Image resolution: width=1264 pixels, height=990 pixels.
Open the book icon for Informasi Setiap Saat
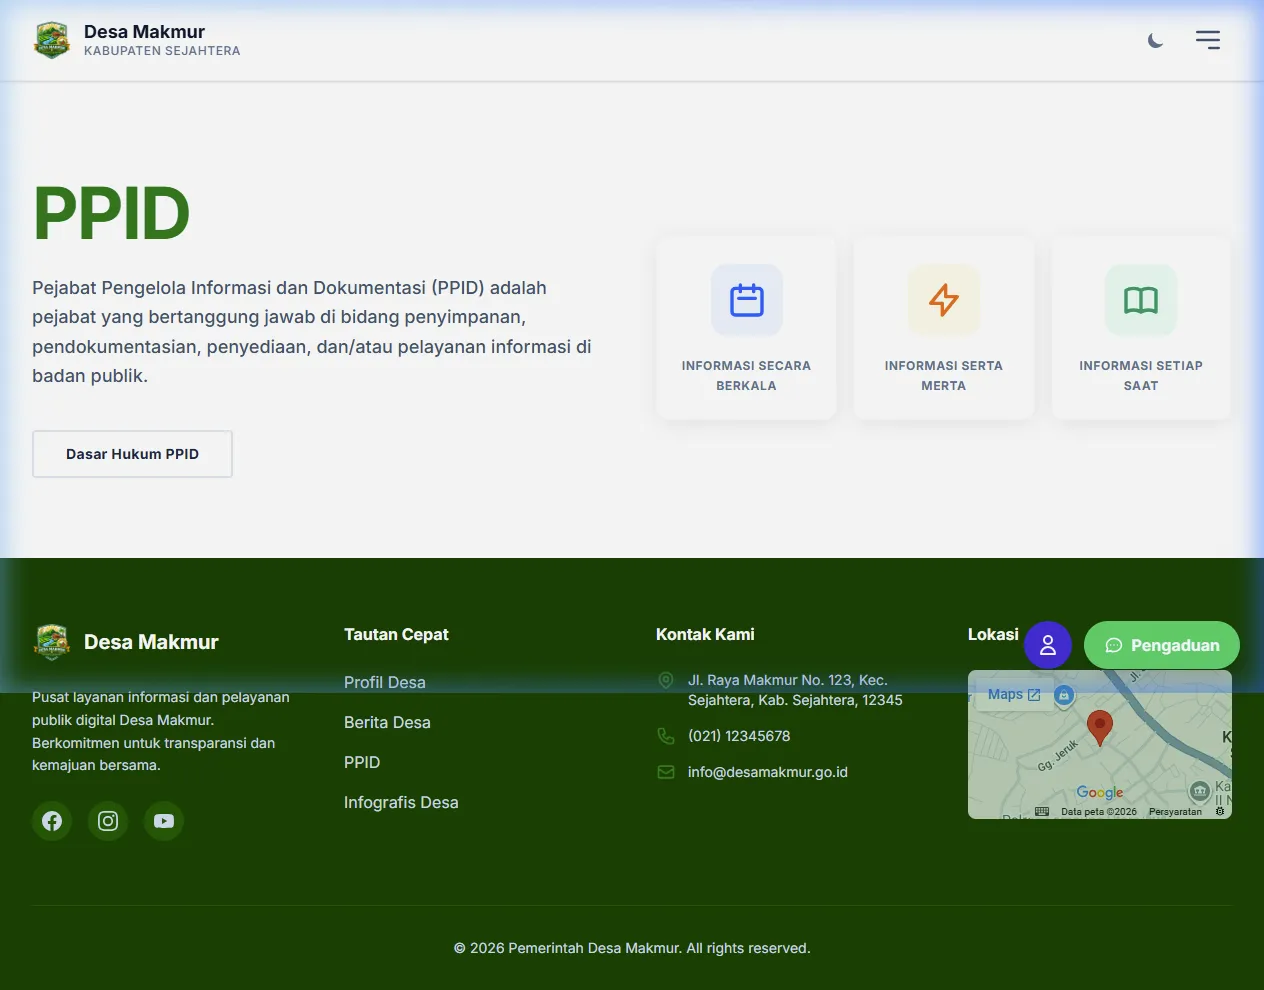point(1140,300)
